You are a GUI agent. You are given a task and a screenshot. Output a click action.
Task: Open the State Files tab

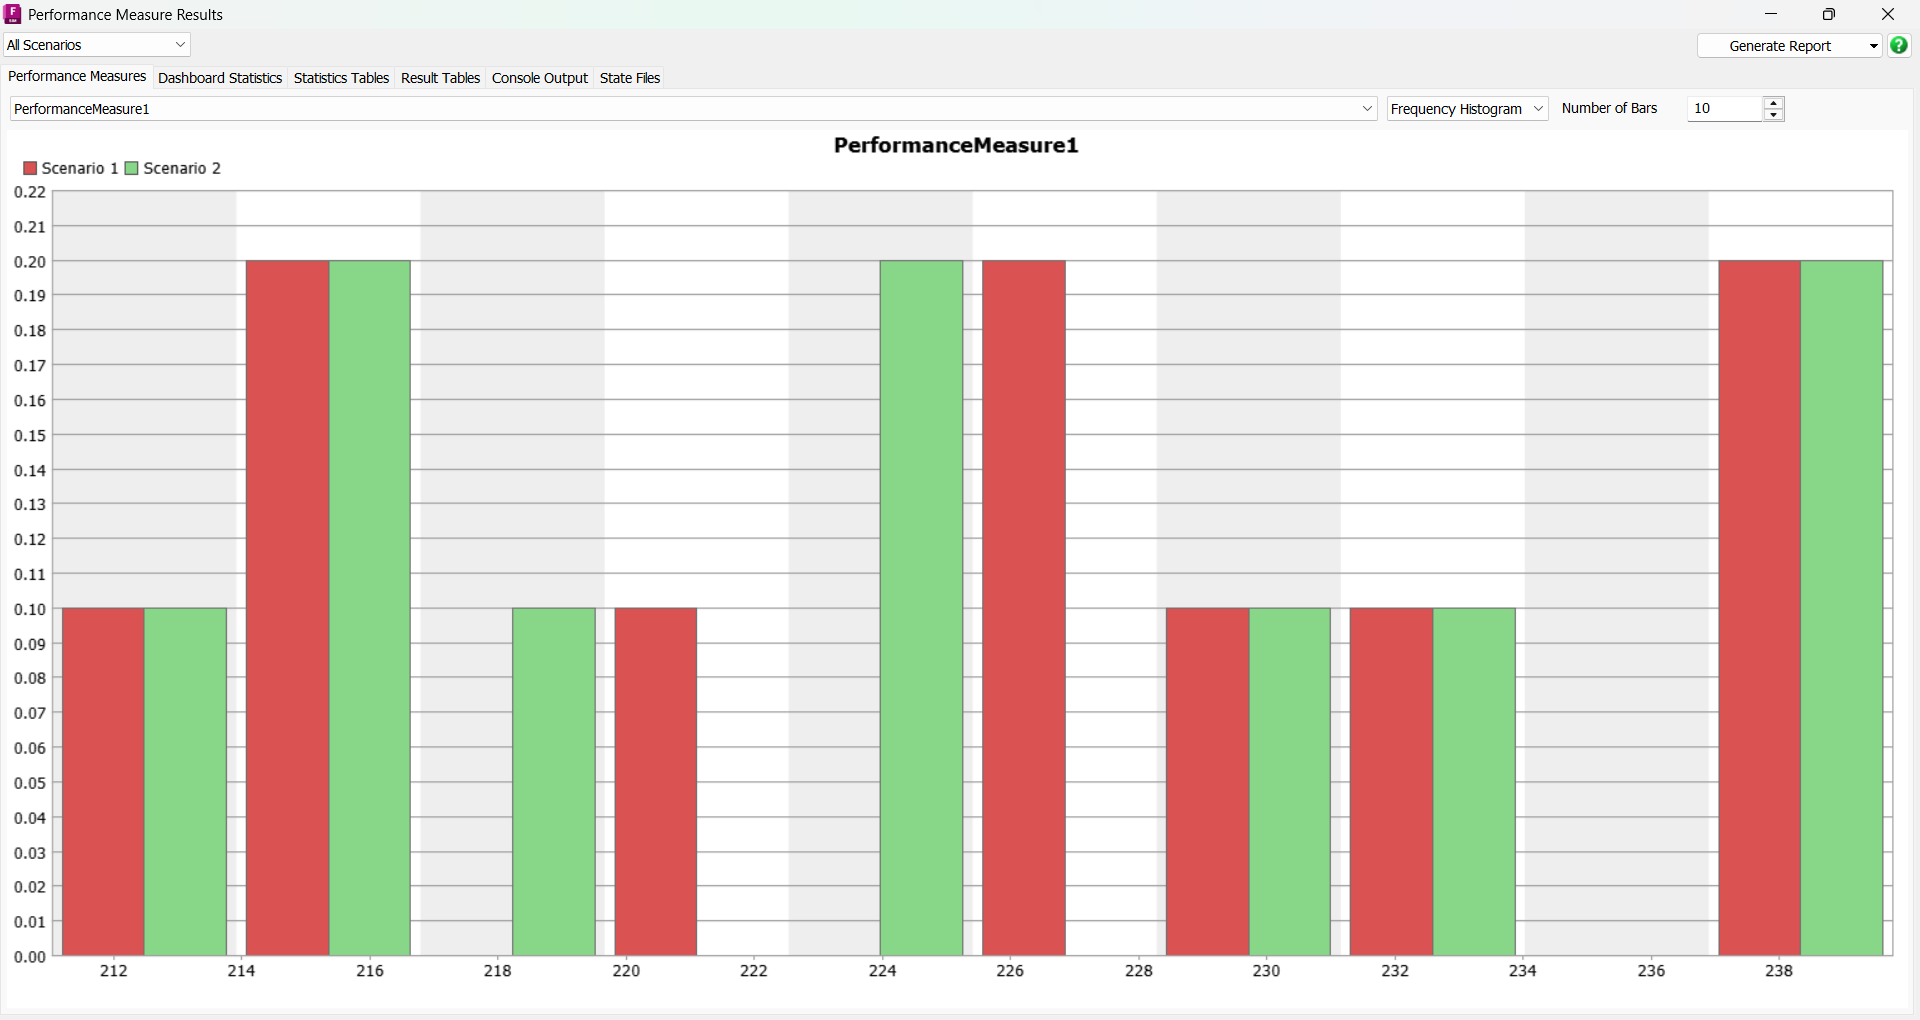[630, 78]
